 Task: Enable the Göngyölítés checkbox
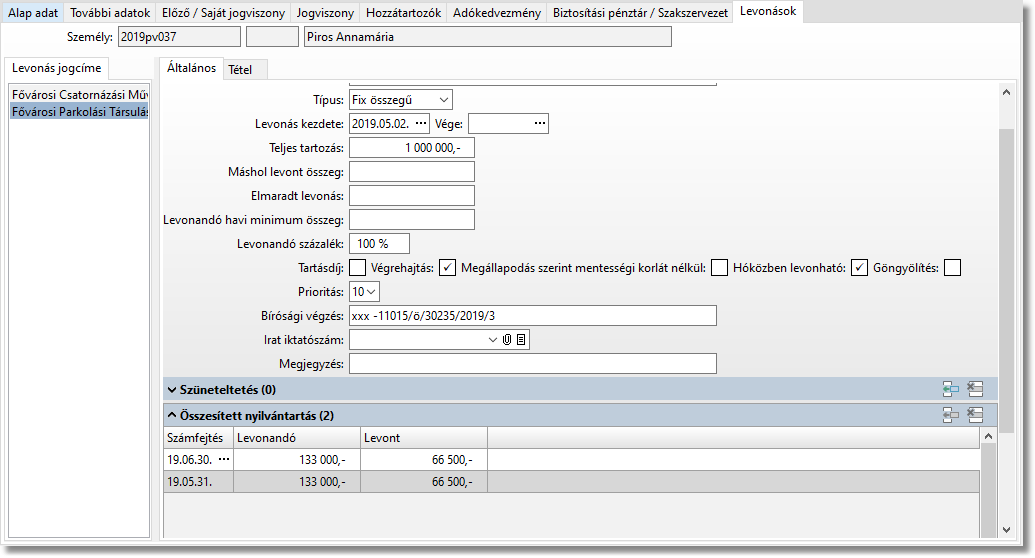(952, 267)
